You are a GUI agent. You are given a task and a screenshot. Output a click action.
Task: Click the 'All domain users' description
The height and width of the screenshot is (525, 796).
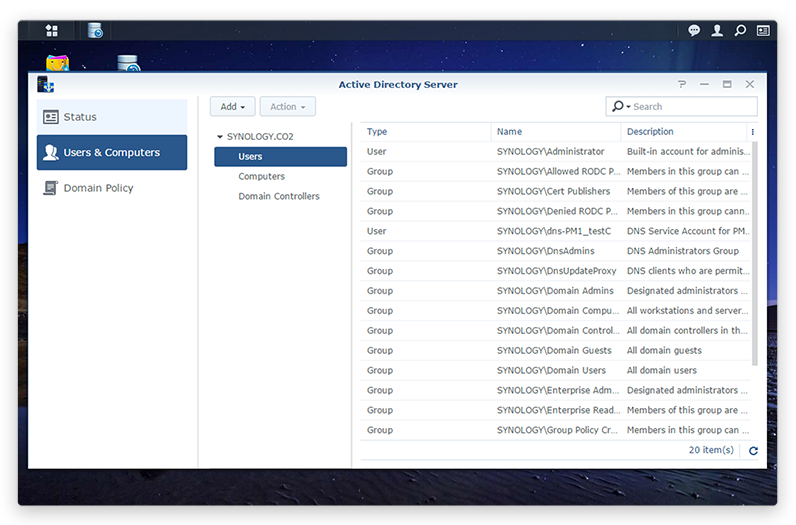point(661,370)
